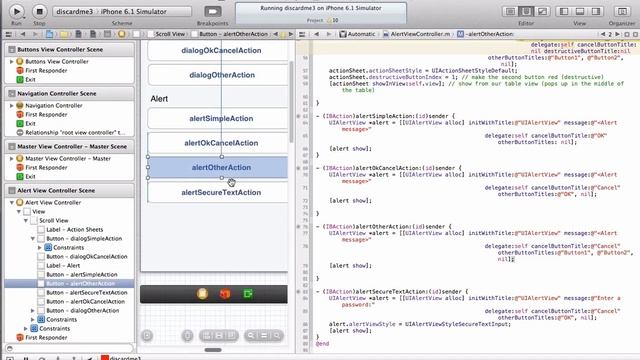Image resolution: width=640 pixels, height=360 pixels.
Task: Click the alertOkCancelAction button on canvas
Action: (x=218, y=143)
